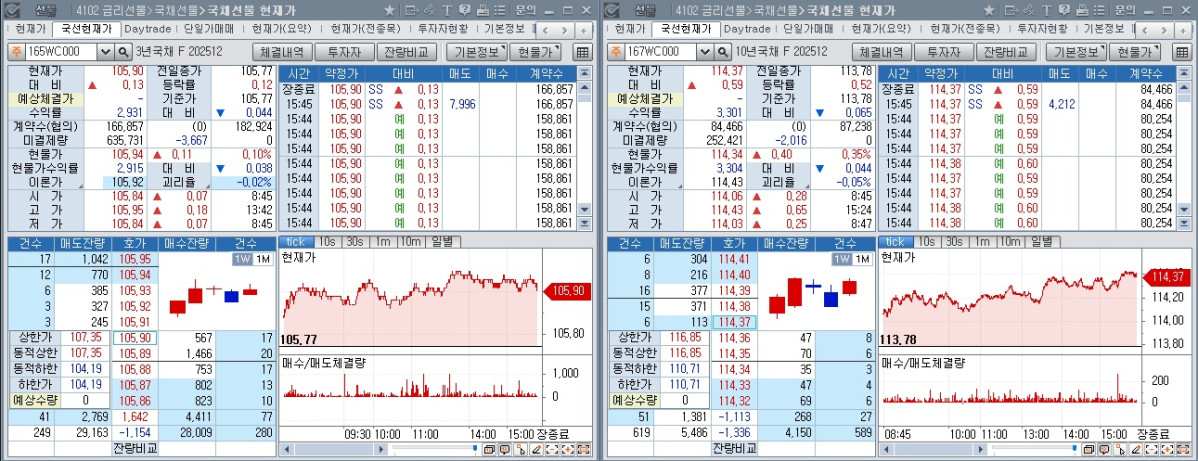Click the font size T icon in left window
Viewport: 1198px width, 461px height.
click(447, 11)
